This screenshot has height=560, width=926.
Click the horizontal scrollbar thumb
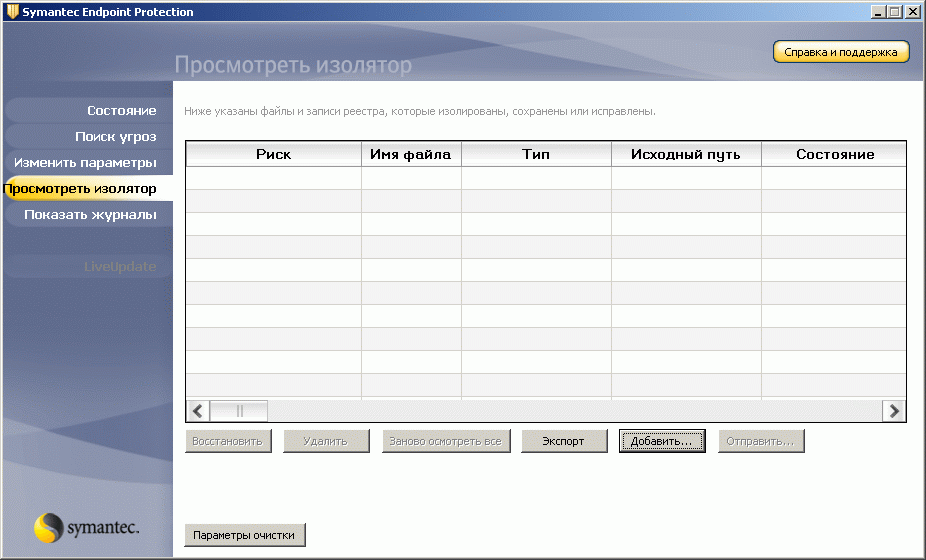239,411
